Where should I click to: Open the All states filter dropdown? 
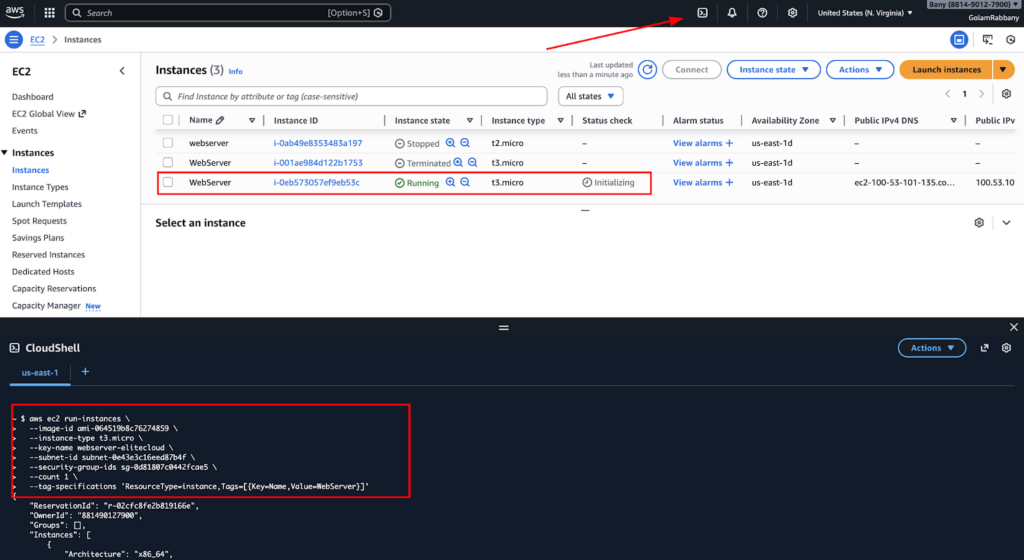coord(590,96)
